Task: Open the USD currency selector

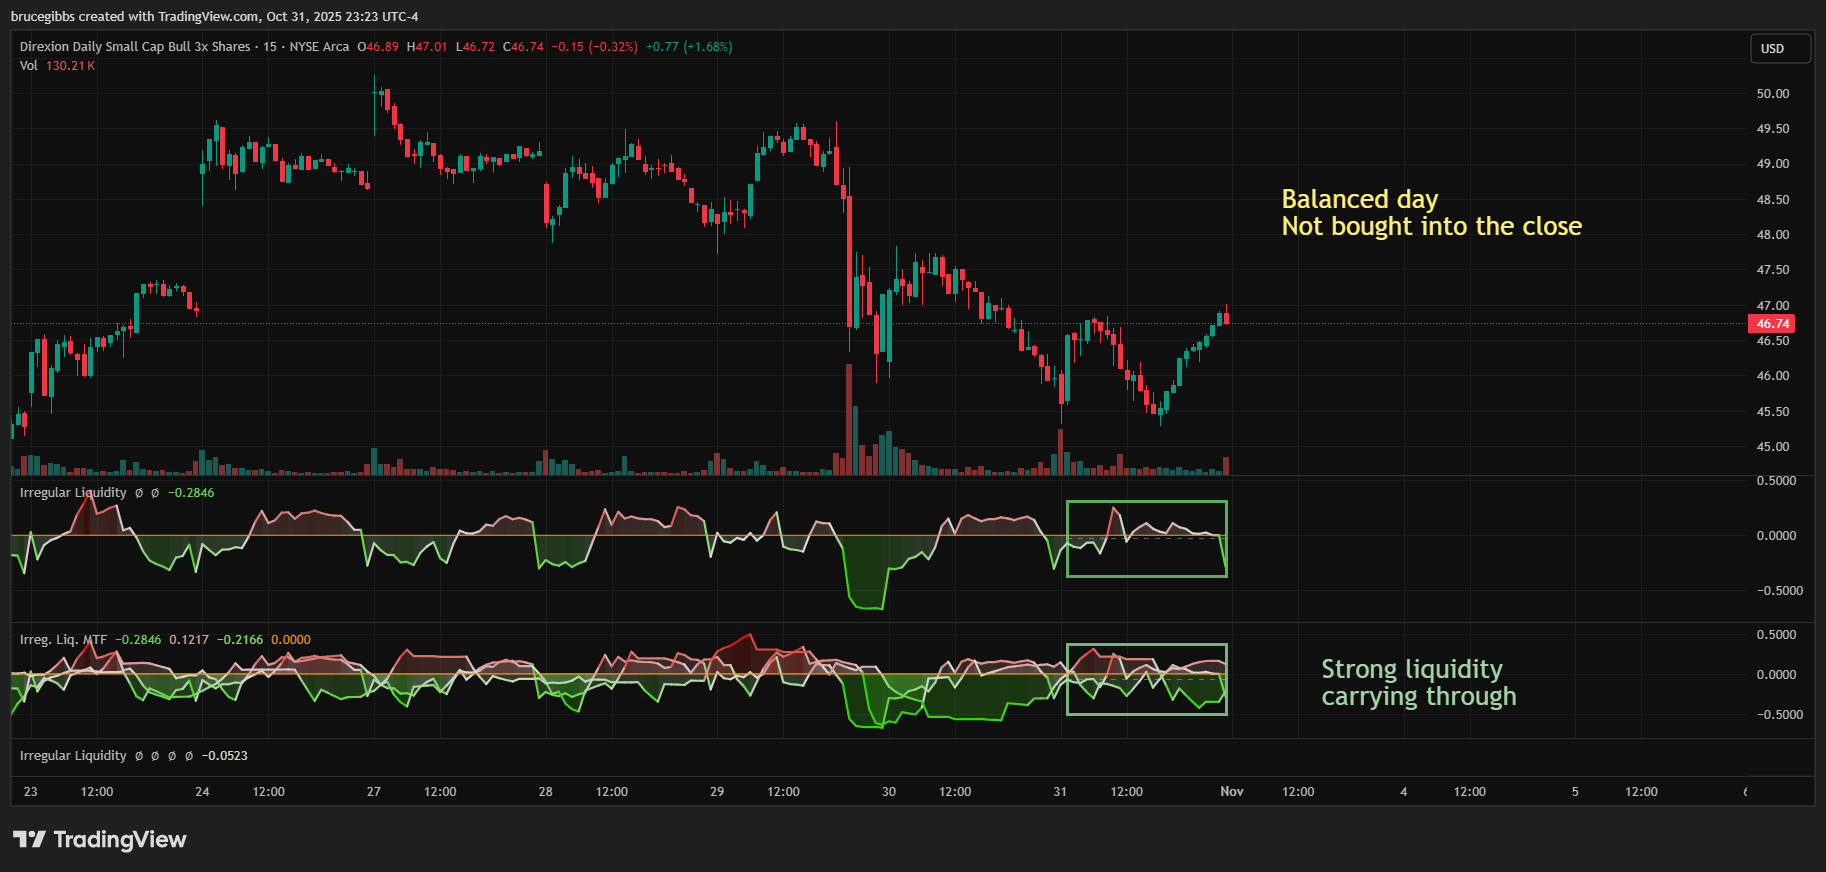Action: tap(1779, 49)
